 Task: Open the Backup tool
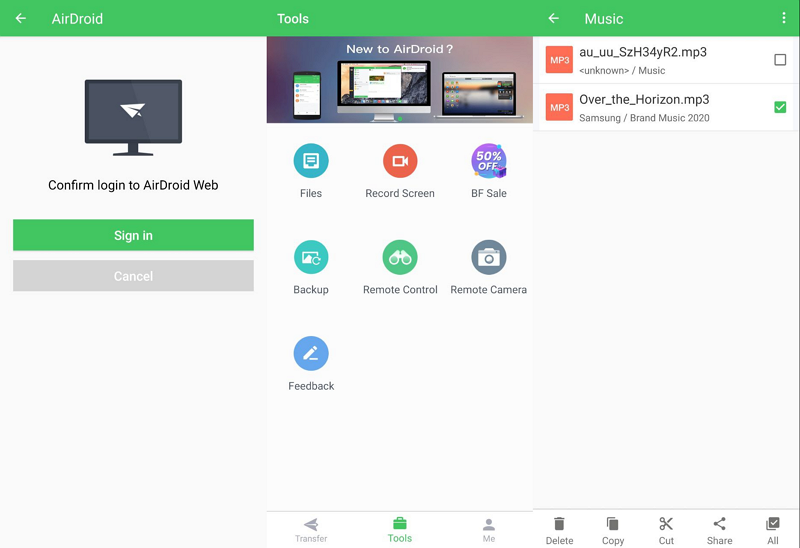point(311,257)
